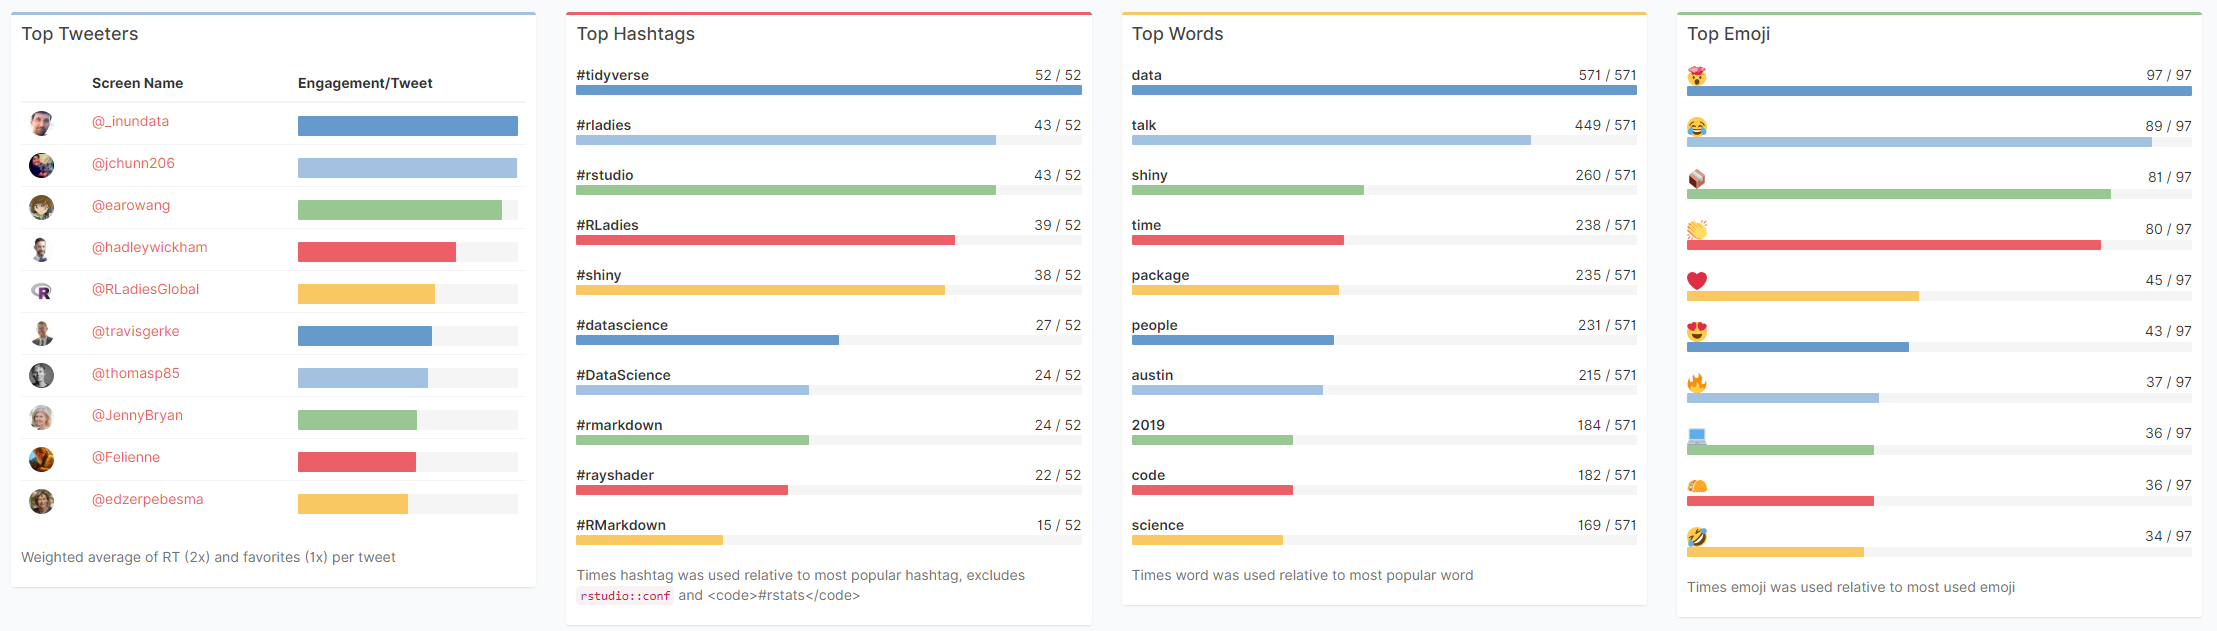Click the RLadiesGlobal profile avatar

click(41, 291)
